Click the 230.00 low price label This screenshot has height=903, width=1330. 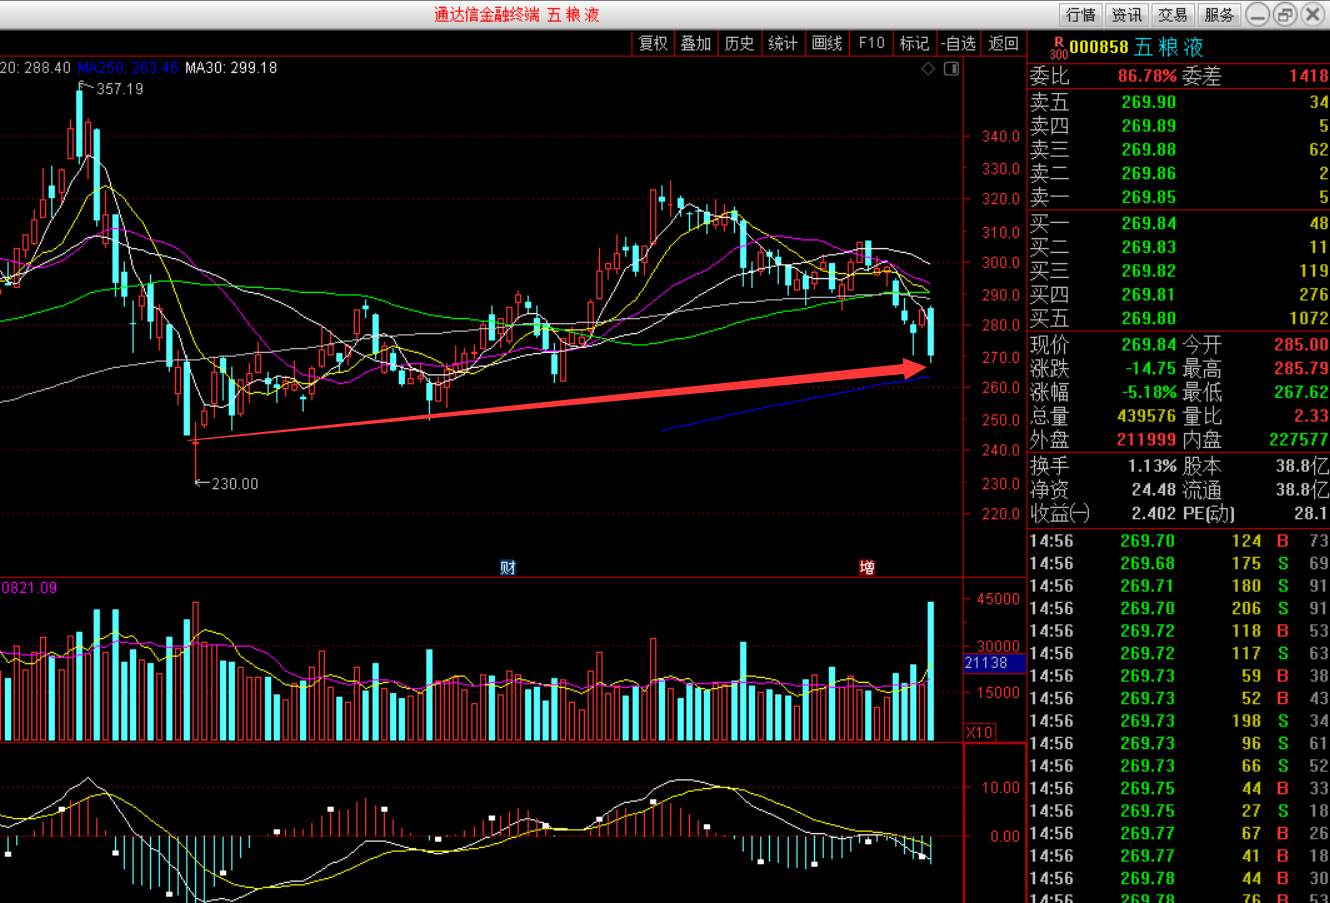(235, 484)
